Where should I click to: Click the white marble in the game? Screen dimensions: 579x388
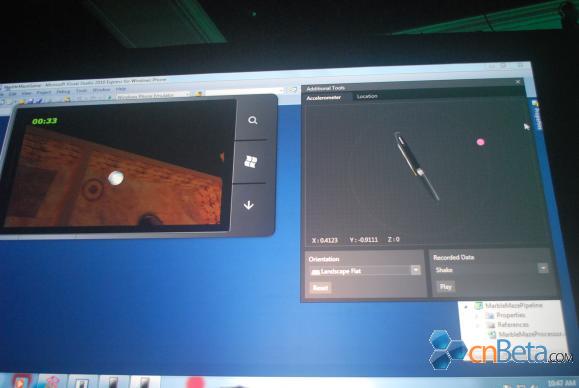[x=116, y=178]
